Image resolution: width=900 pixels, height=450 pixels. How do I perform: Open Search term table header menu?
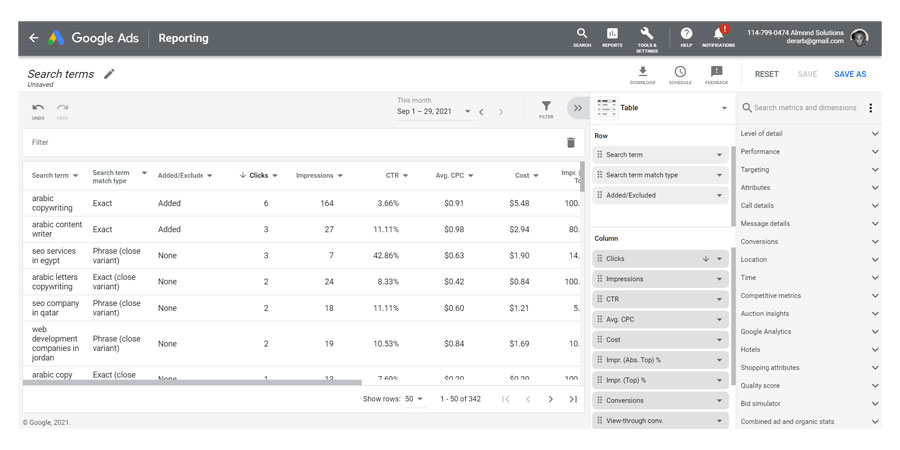[x=75, y=176]
